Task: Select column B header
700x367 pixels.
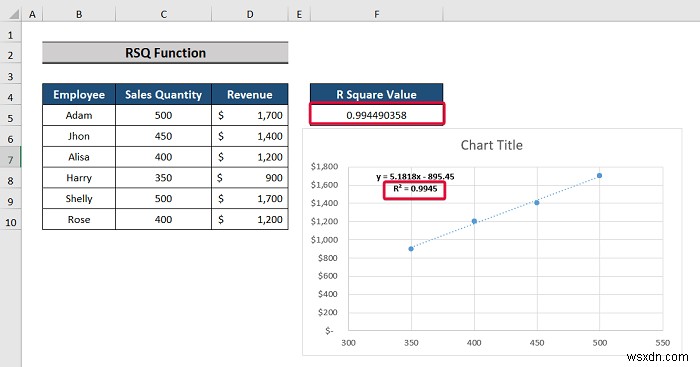Action: tap(79, 15)
